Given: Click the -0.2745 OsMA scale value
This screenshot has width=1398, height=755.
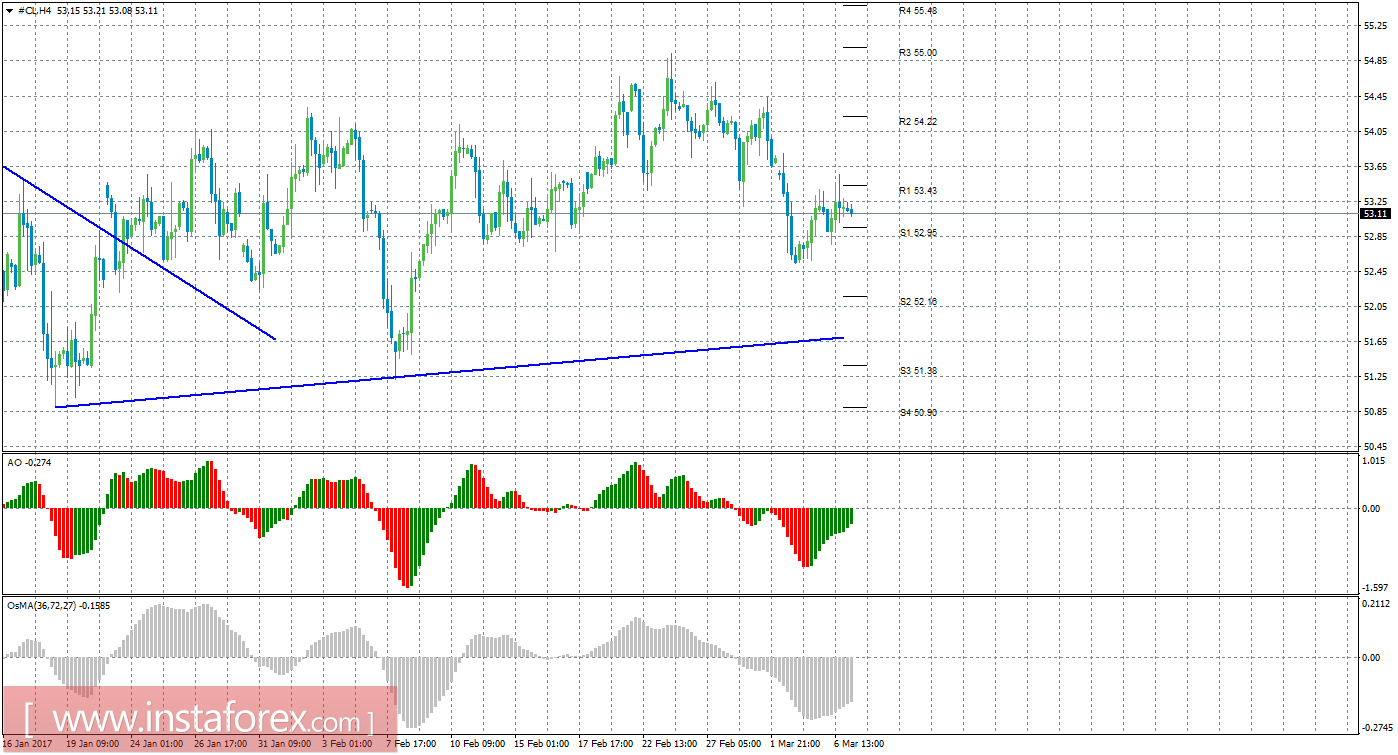Looking at the screenshot, I should 1378,728.
